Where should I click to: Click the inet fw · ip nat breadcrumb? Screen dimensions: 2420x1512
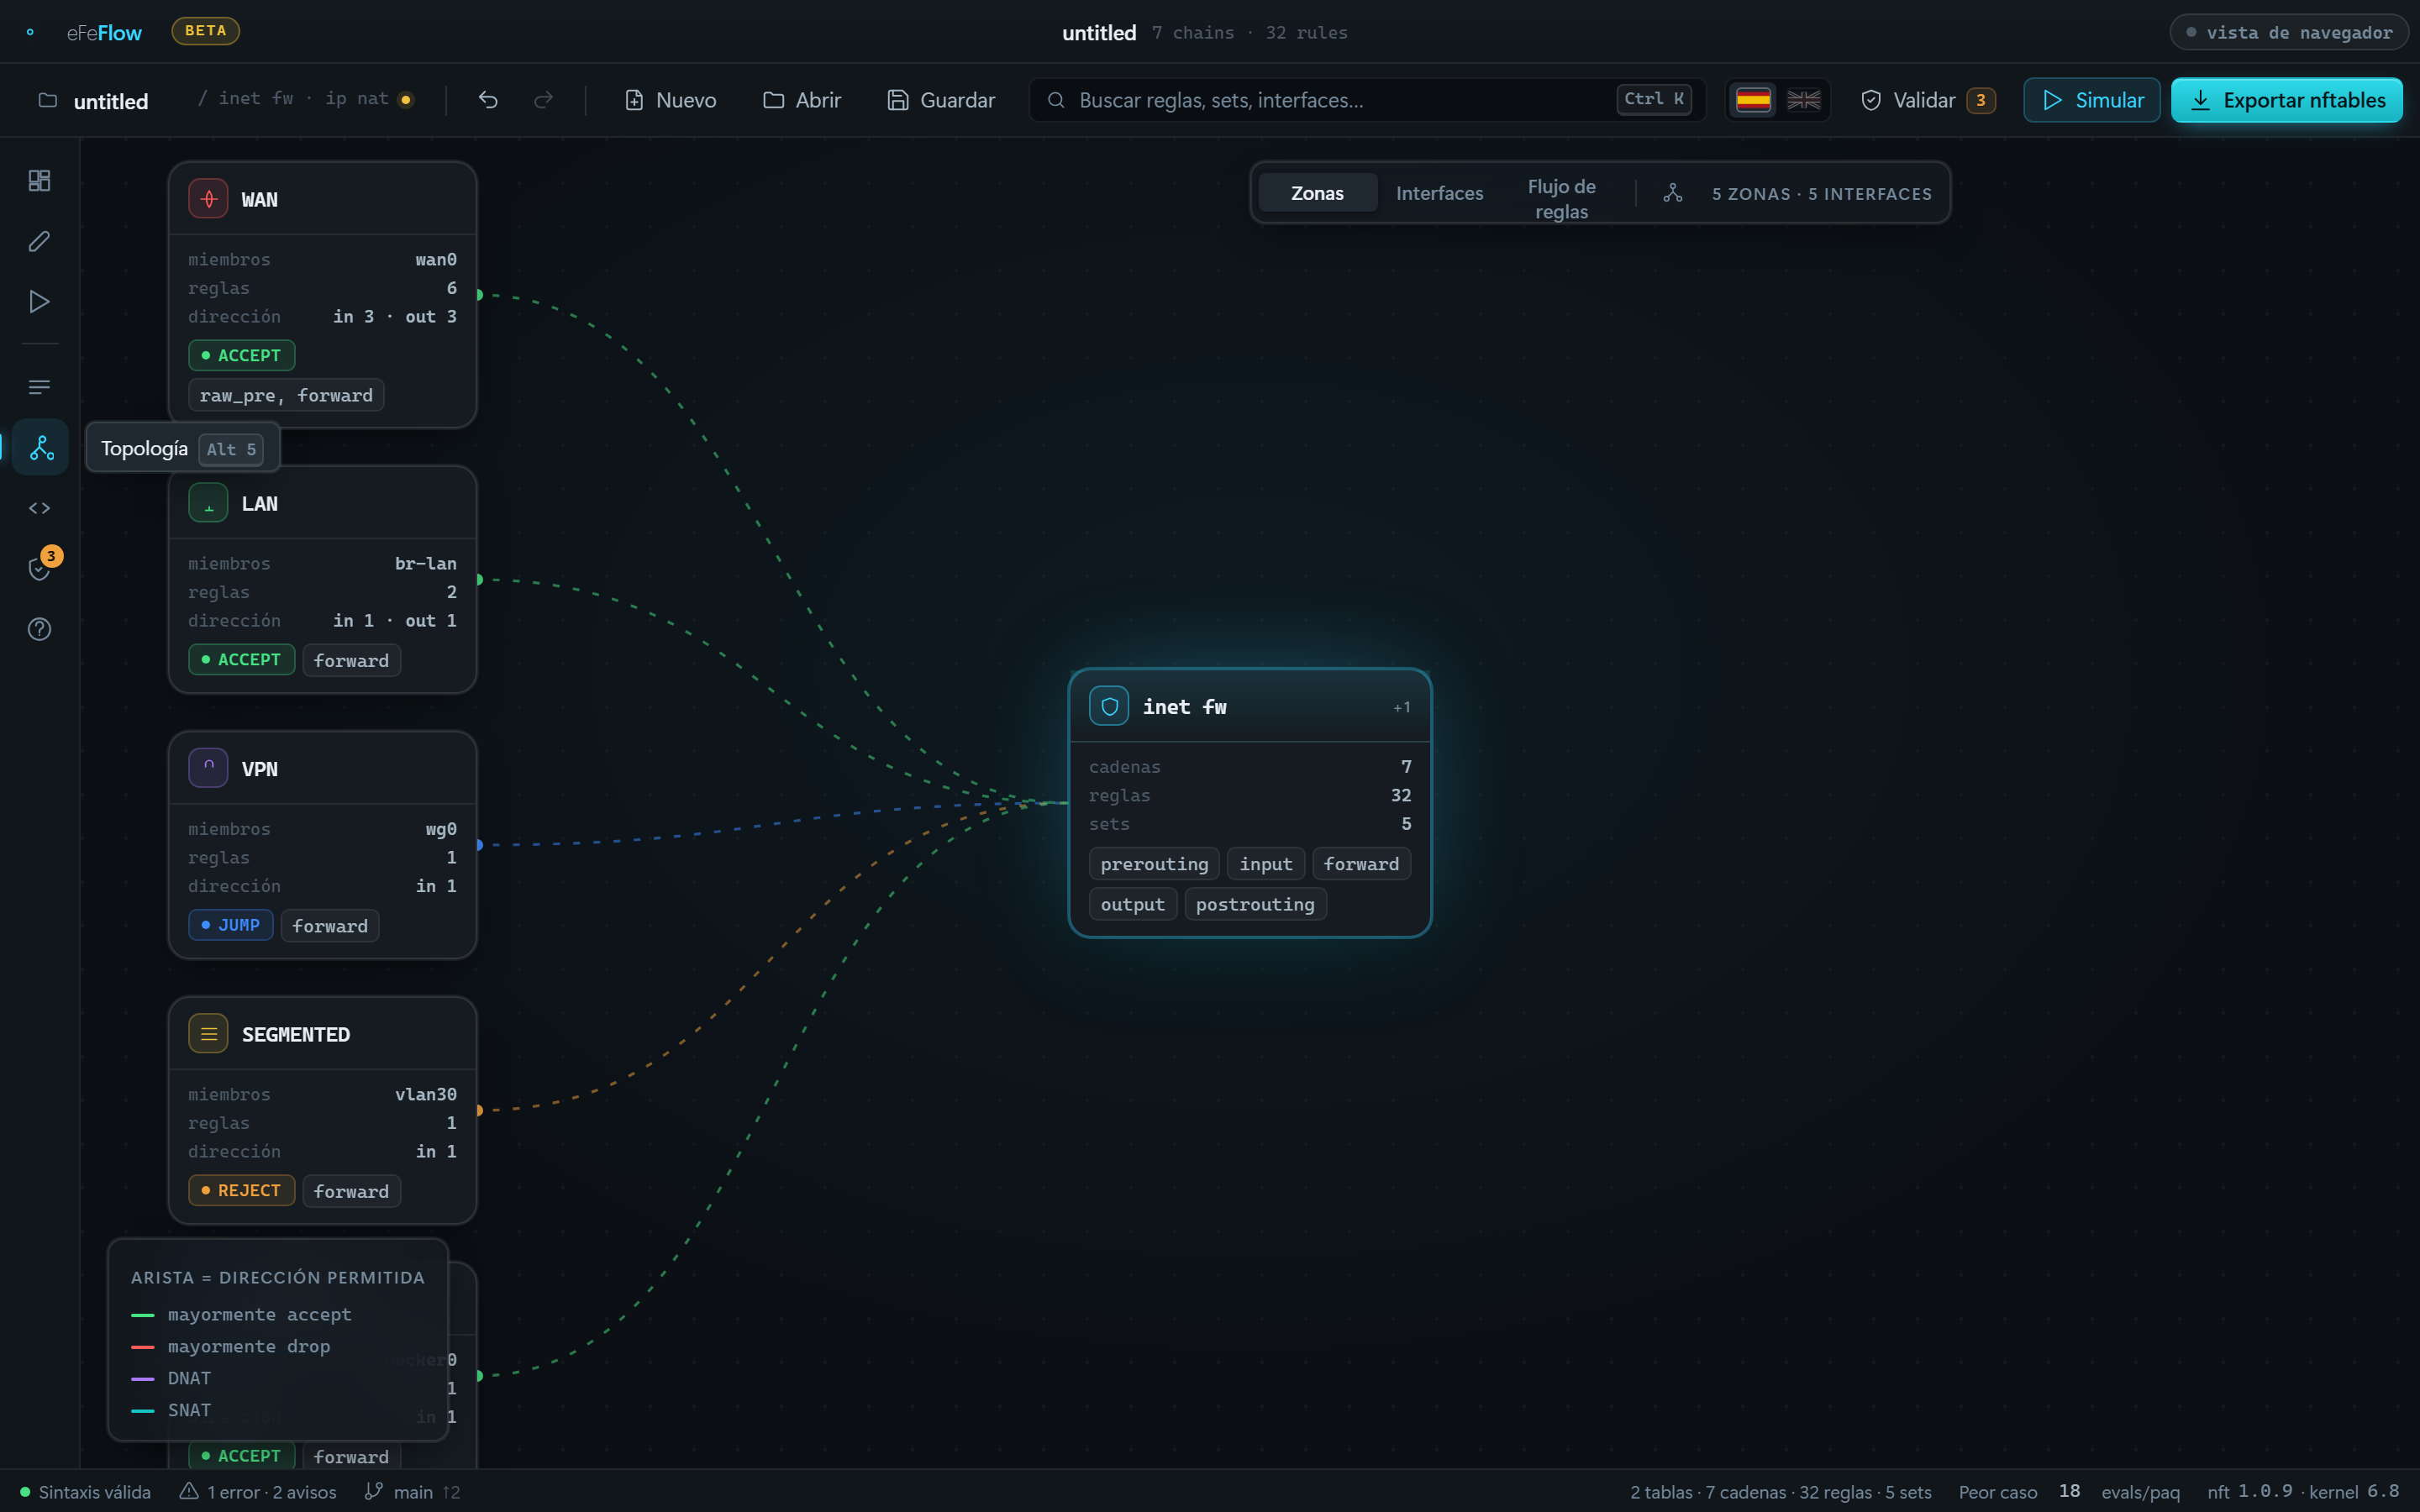[x=305, y=99]
